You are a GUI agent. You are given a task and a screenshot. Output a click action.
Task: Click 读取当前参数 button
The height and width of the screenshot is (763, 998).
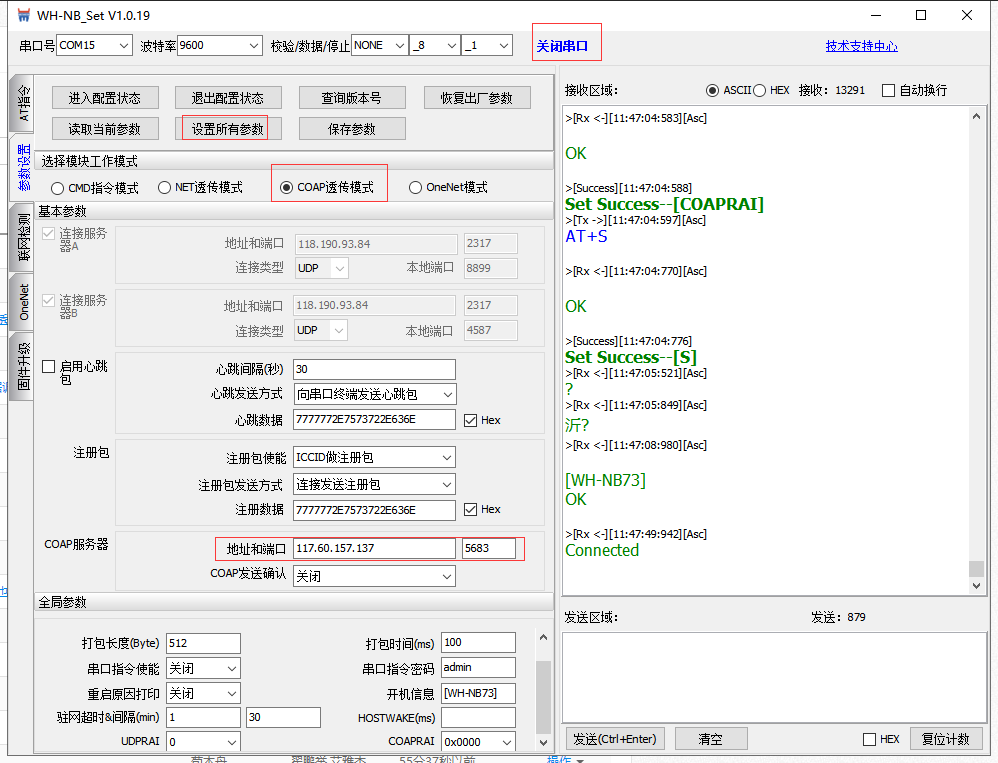click(x=104, y=129)
